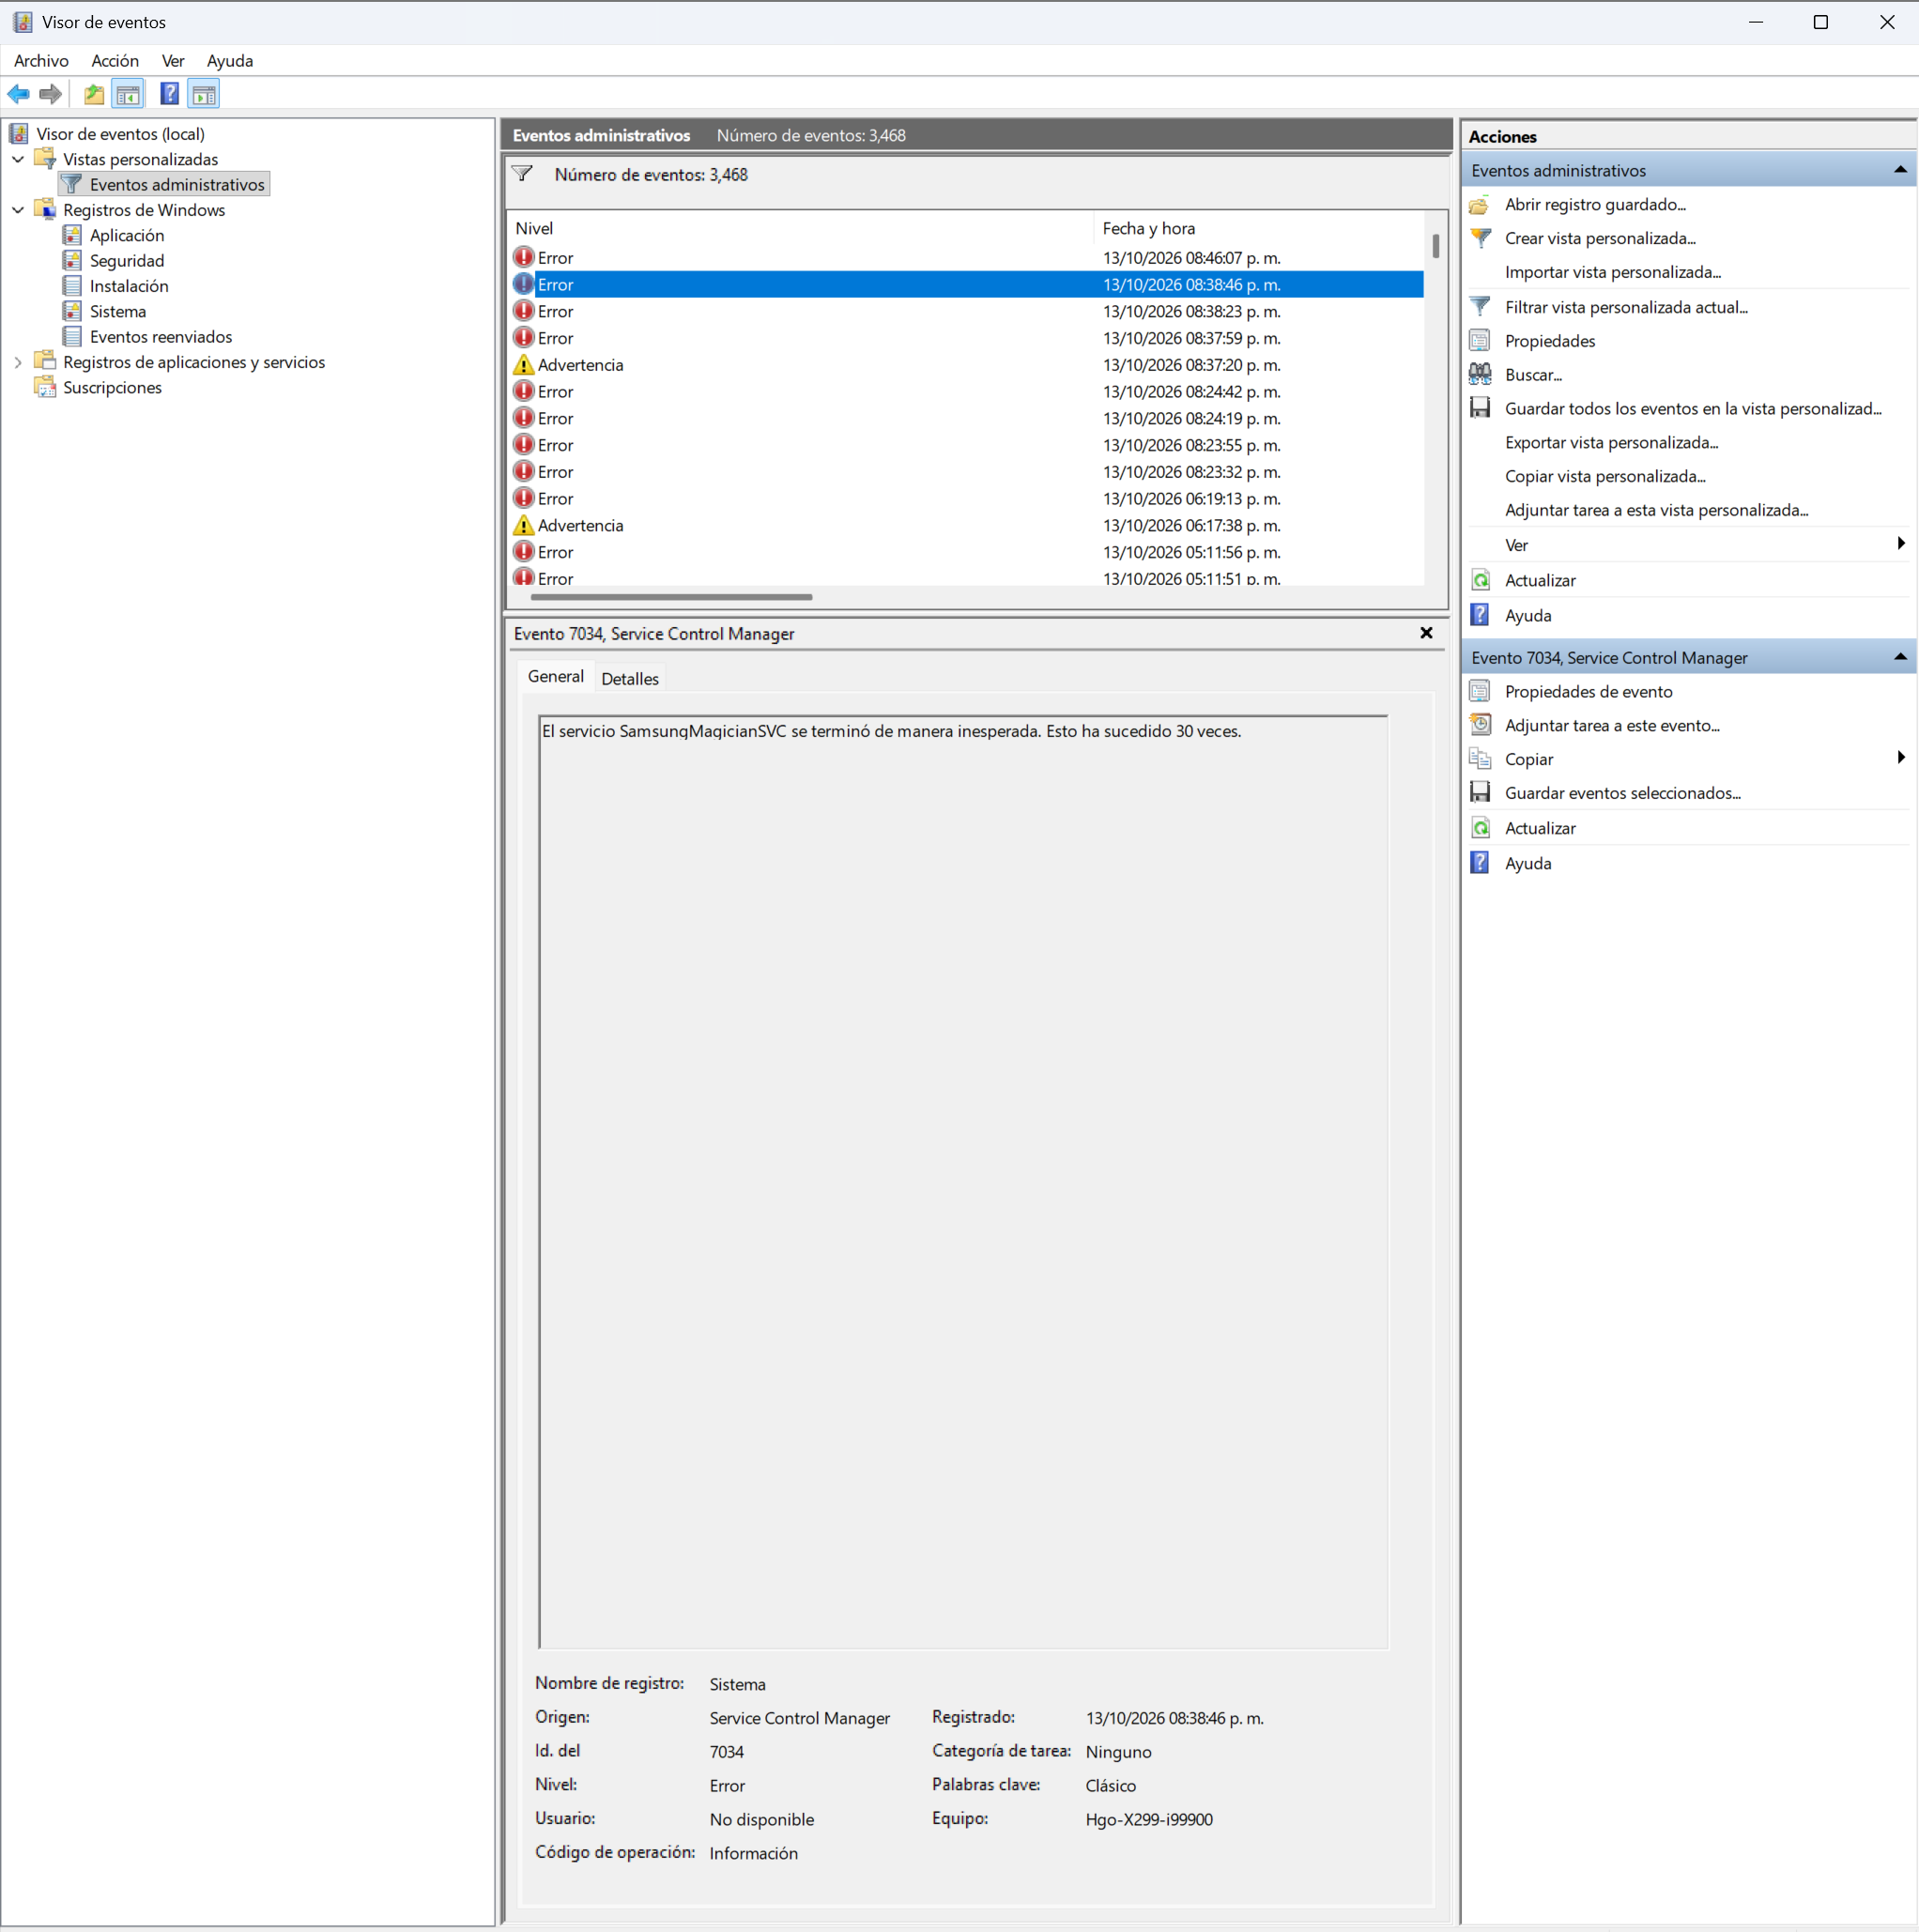Collapse Vistas personalizadas tree node
This screenshot has height=1932, width=1919.
tap(18, 159)
